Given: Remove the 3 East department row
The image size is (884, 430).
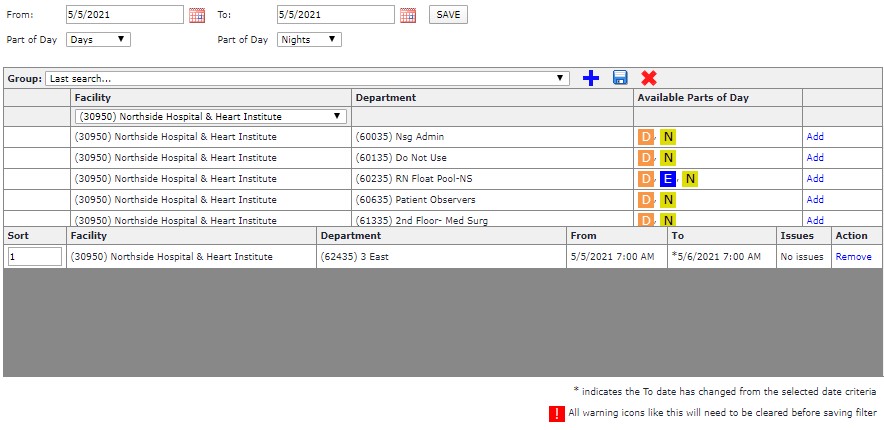Looking at the screenshot, I should click(x=853, y=257).
